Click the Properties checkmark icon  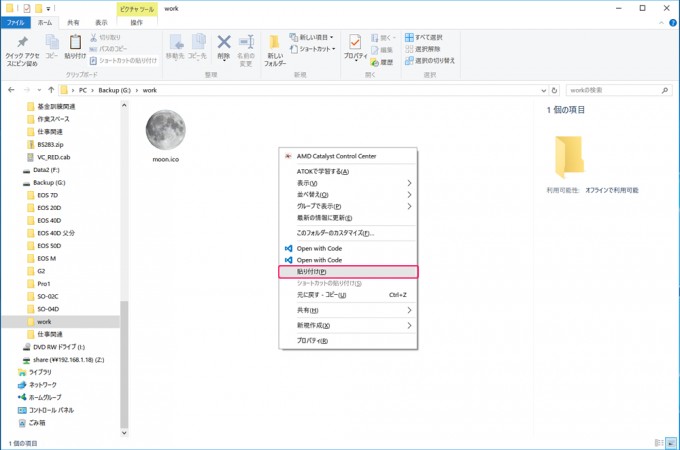tap(355, 42)
